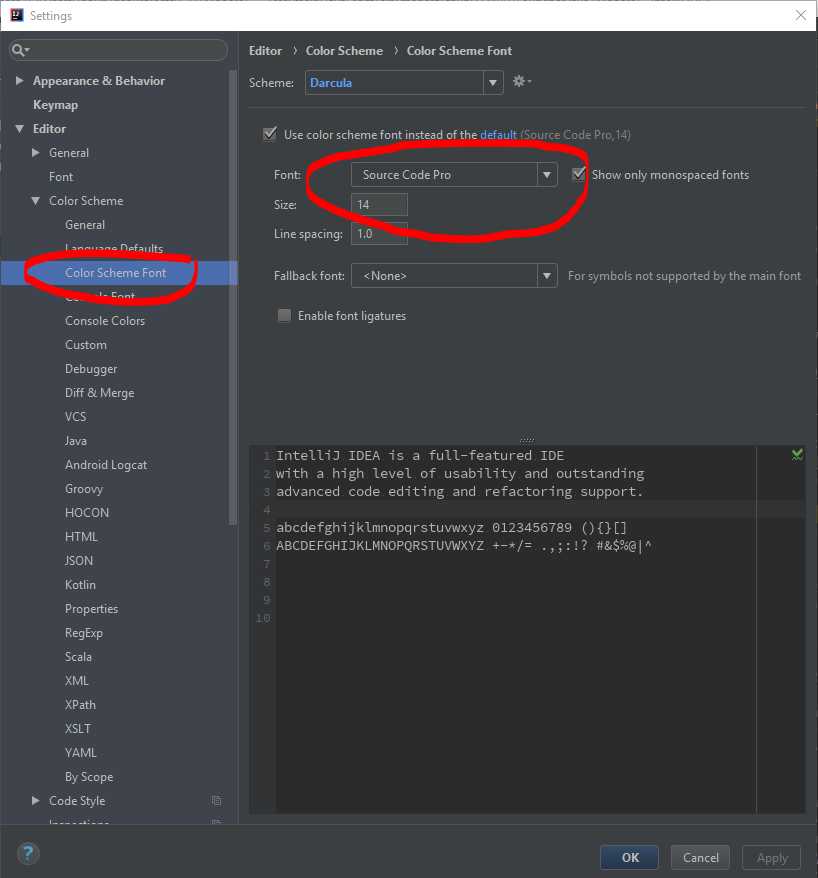Click the Cancel button
818x878 pixels.
[x=700, y=857]
